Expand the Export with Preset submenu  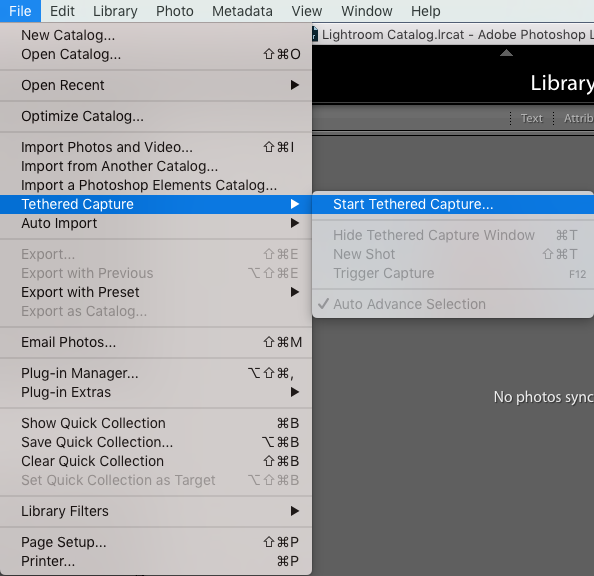(x=156, y=292)
